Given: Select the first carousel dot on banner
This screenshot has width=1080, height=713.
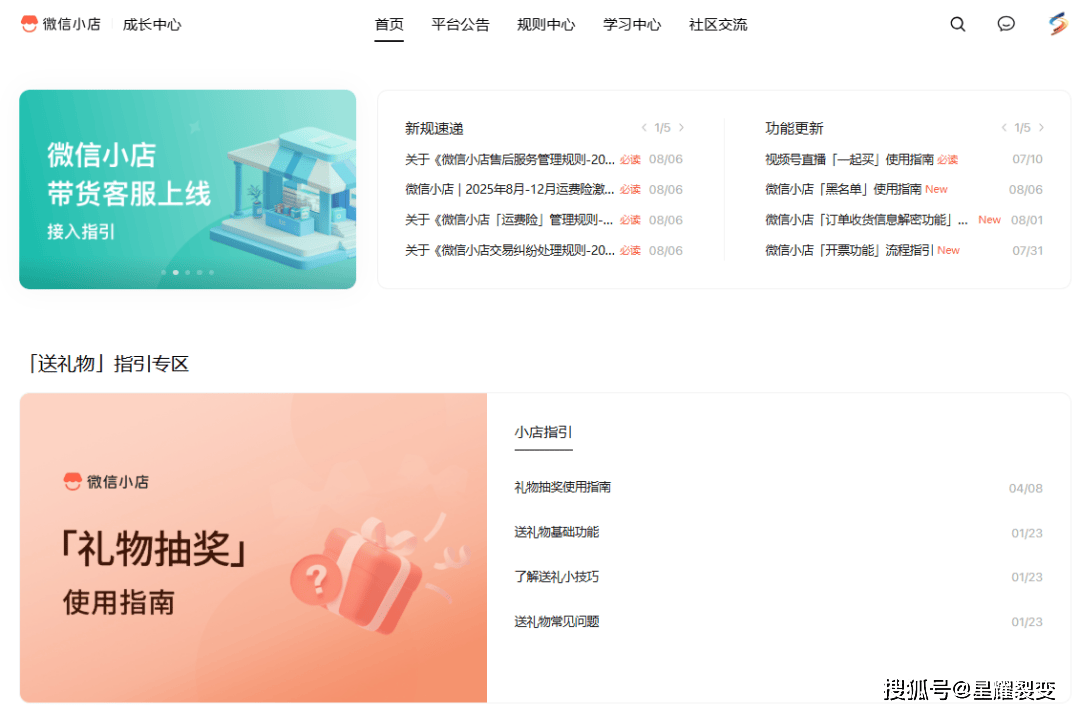Looking at the screenshot, I should pos(164,272).
